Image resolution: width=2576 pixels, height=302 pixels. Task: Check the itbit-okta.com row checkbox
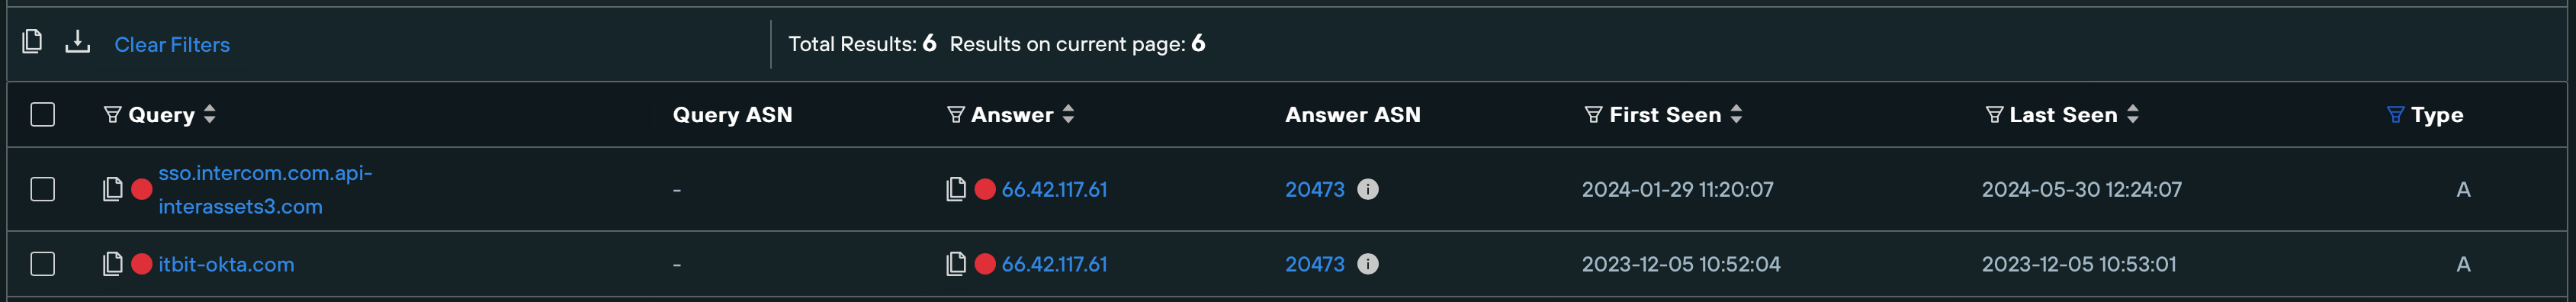click(x=42, y=264)
